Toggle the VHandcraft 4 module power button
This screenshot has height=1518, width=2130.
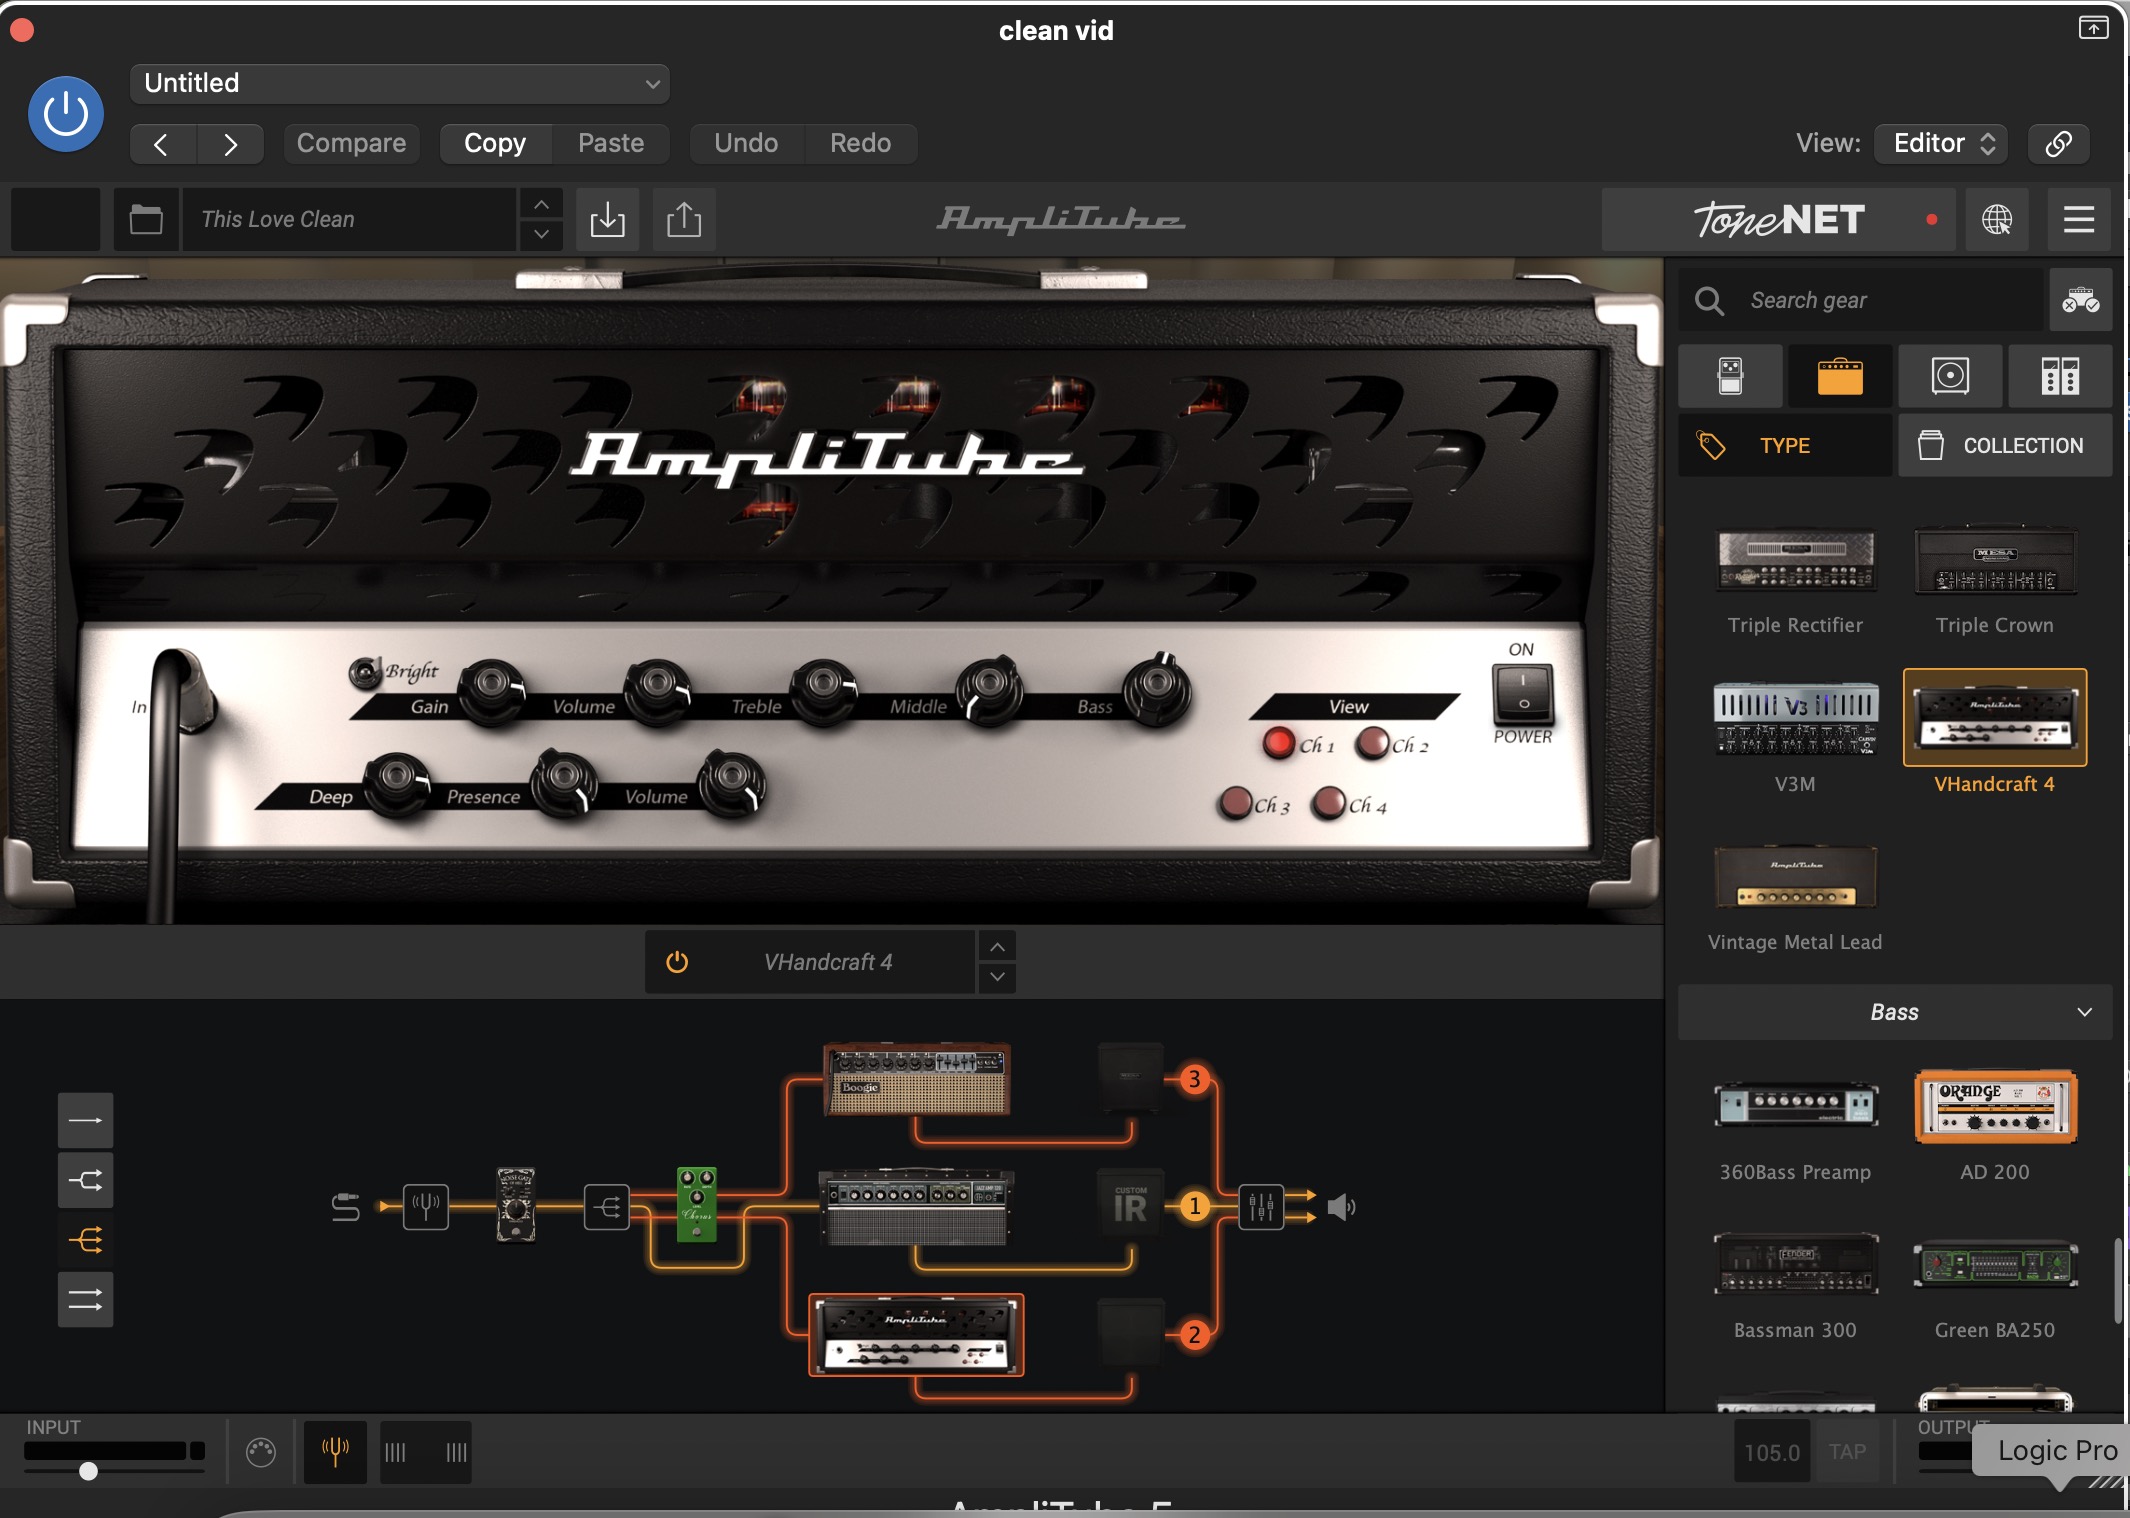pos(677,962)
